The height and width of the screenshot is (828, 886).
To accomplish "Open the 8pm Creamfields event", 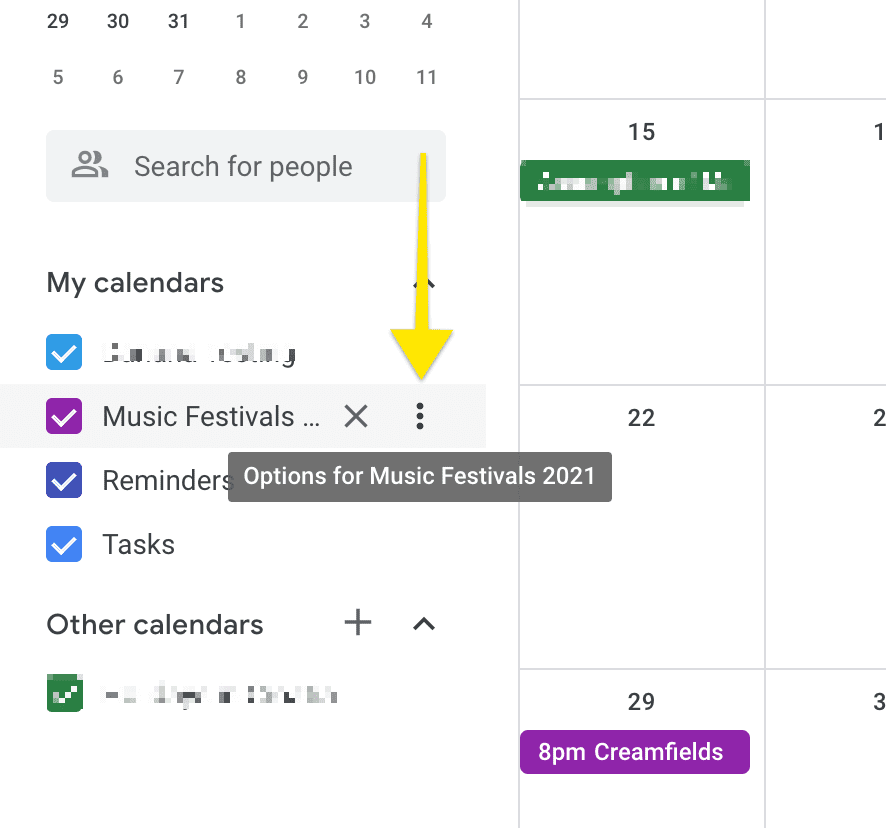I will (x=634, y=752).
